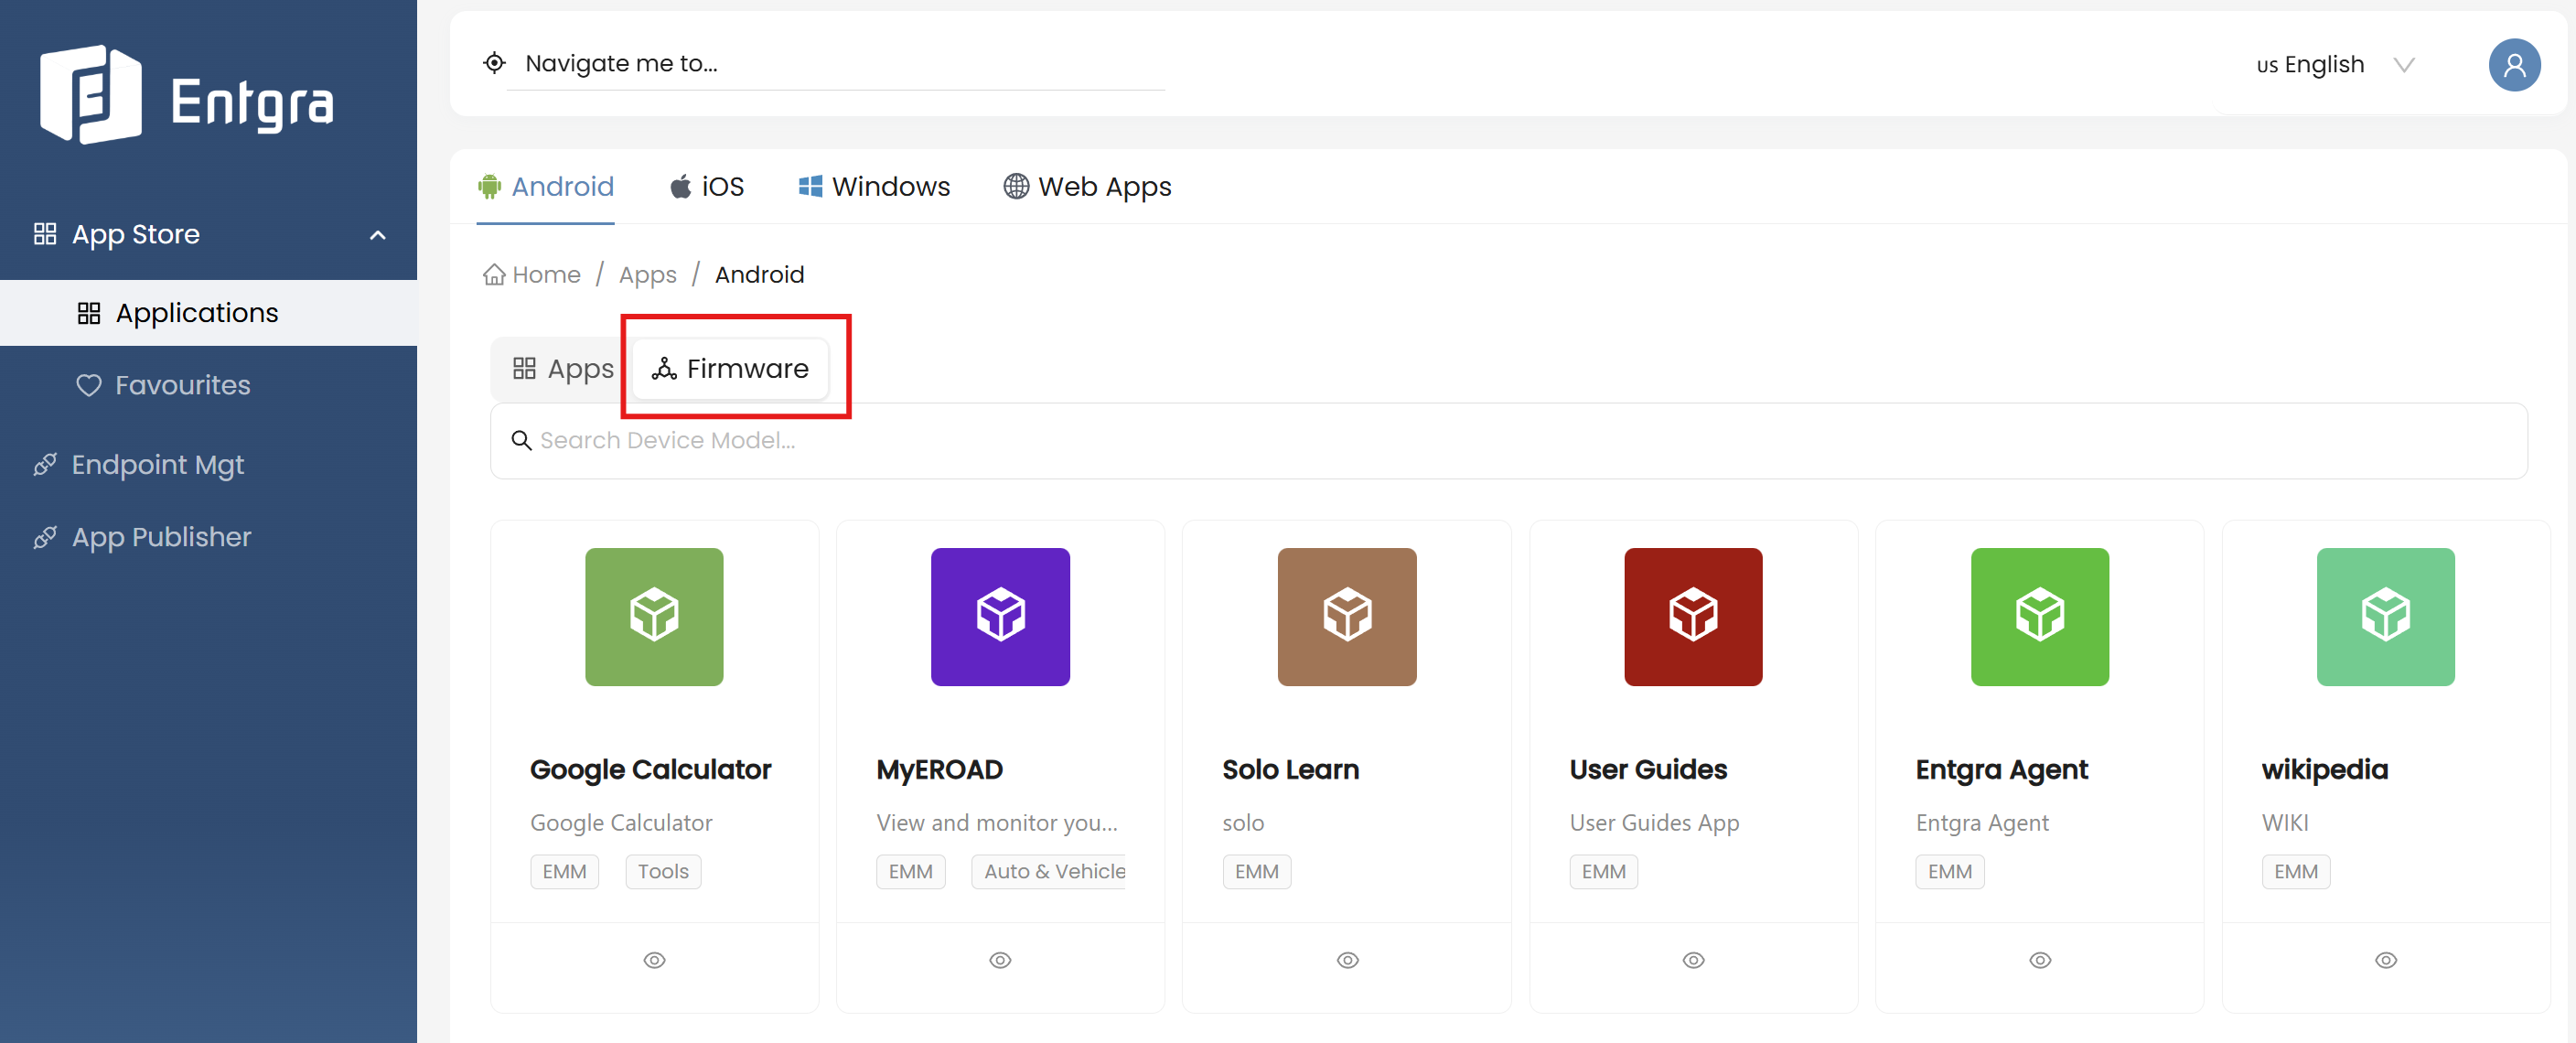The height and width of the screenshot is (1043, 2576).
Task: Click the Entgra Agent title
Action: [2001, 769]
